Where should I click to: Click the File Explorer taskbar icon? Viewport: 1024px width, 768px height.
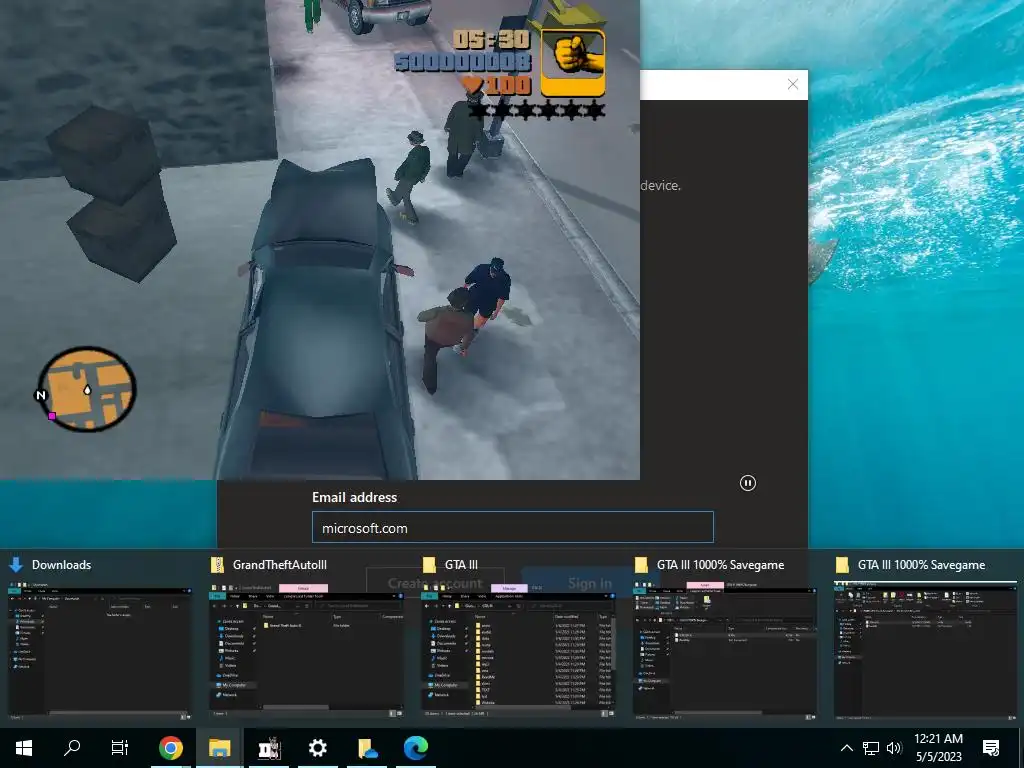pos(219,748)
